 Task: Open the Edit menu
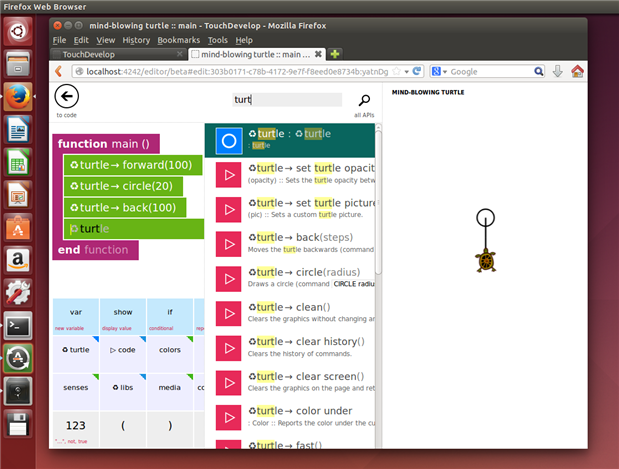tap(81, 40)
